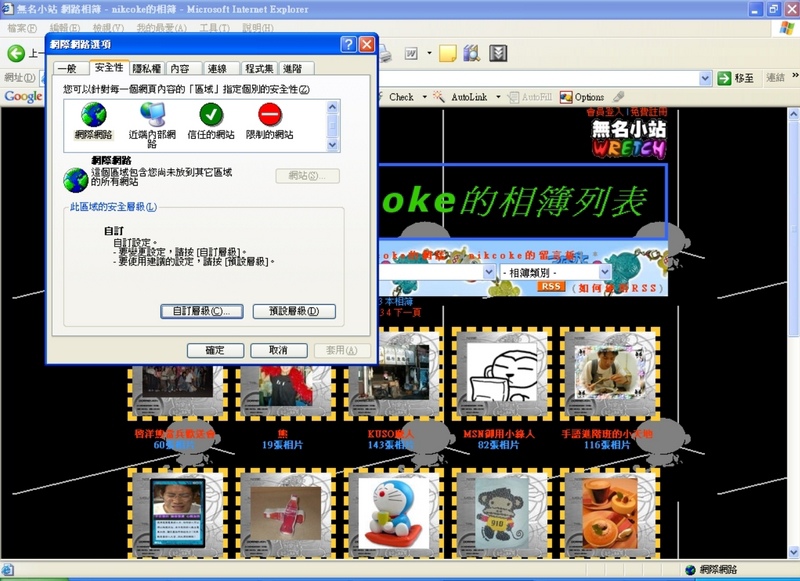Select the Restricted sites red icon
800x581 pixels.
[269, 114]
